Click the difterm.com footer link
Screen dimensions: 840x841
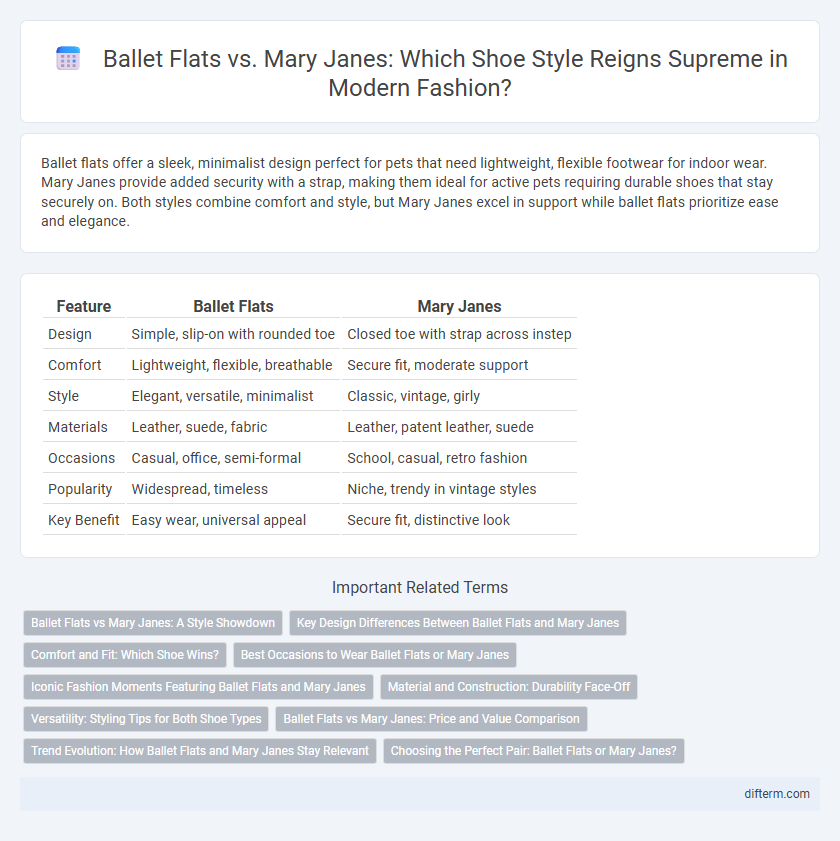(777, 794)
